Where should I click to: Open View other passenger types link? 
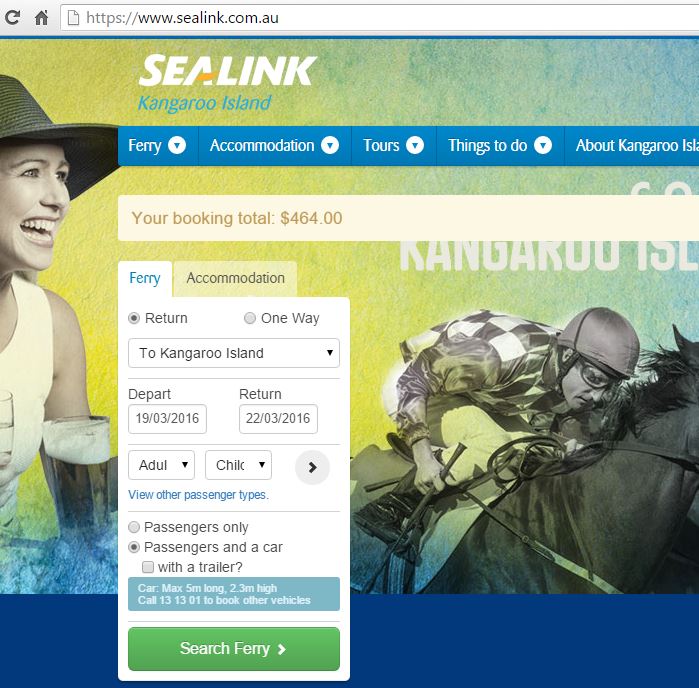198,495
